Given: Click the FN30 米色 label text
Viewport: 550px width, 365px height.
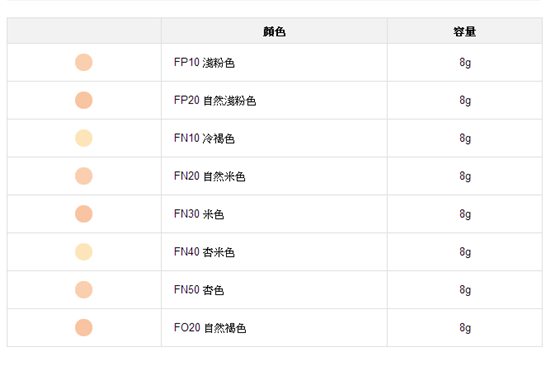Looking at the screenshot, I should point(199,214).
